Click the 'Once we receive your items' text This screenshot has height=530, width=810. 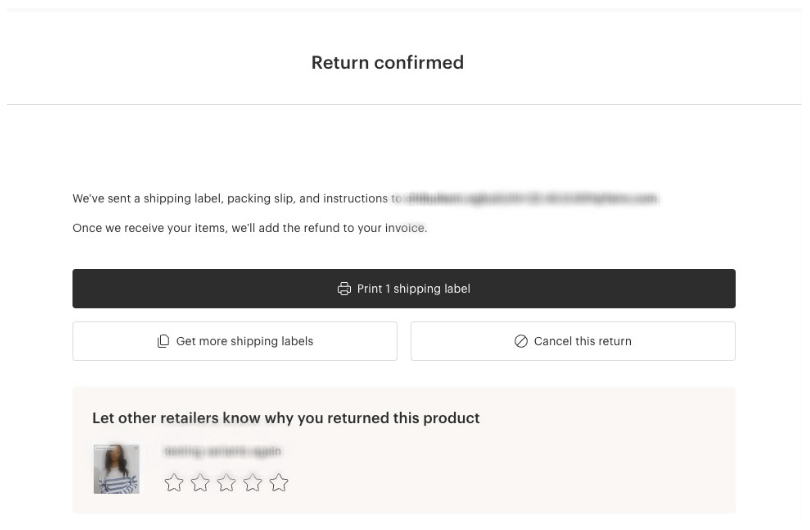tap(249, 228)
